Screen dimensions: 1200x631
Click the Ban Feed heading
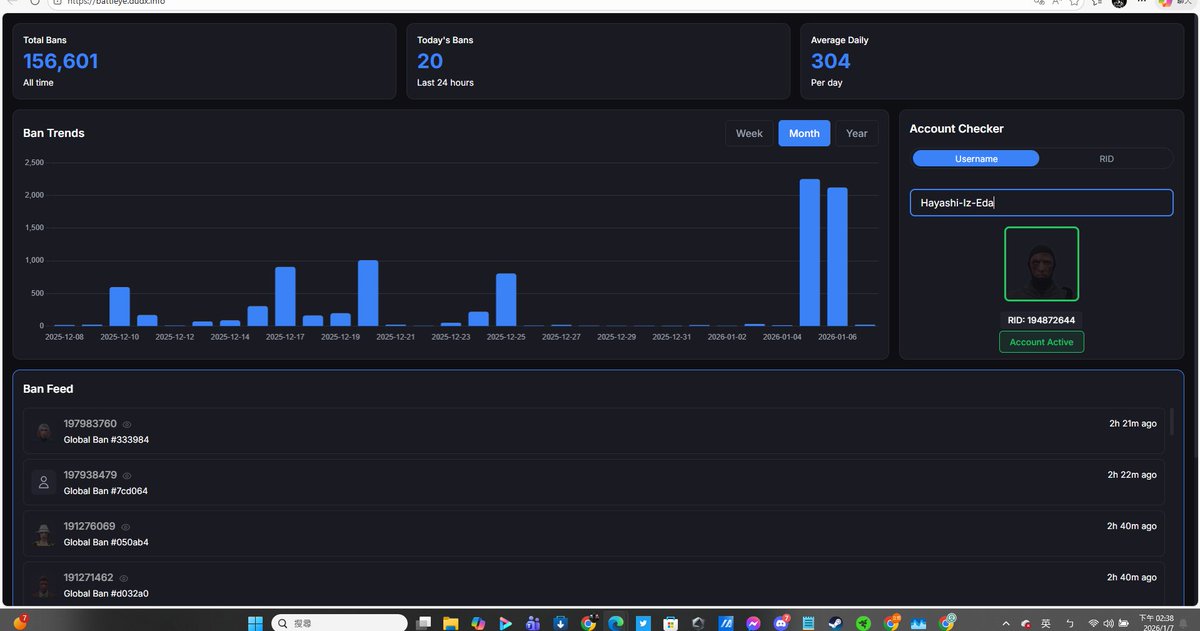coord(48,389)
